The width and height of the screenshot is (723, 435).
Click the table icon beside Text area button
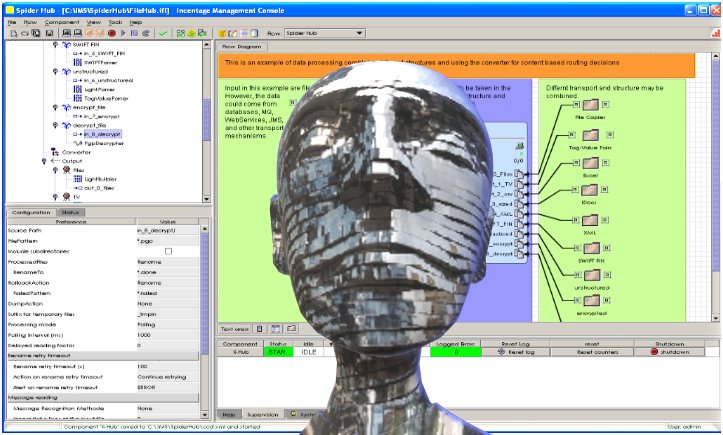coord(275,329)
